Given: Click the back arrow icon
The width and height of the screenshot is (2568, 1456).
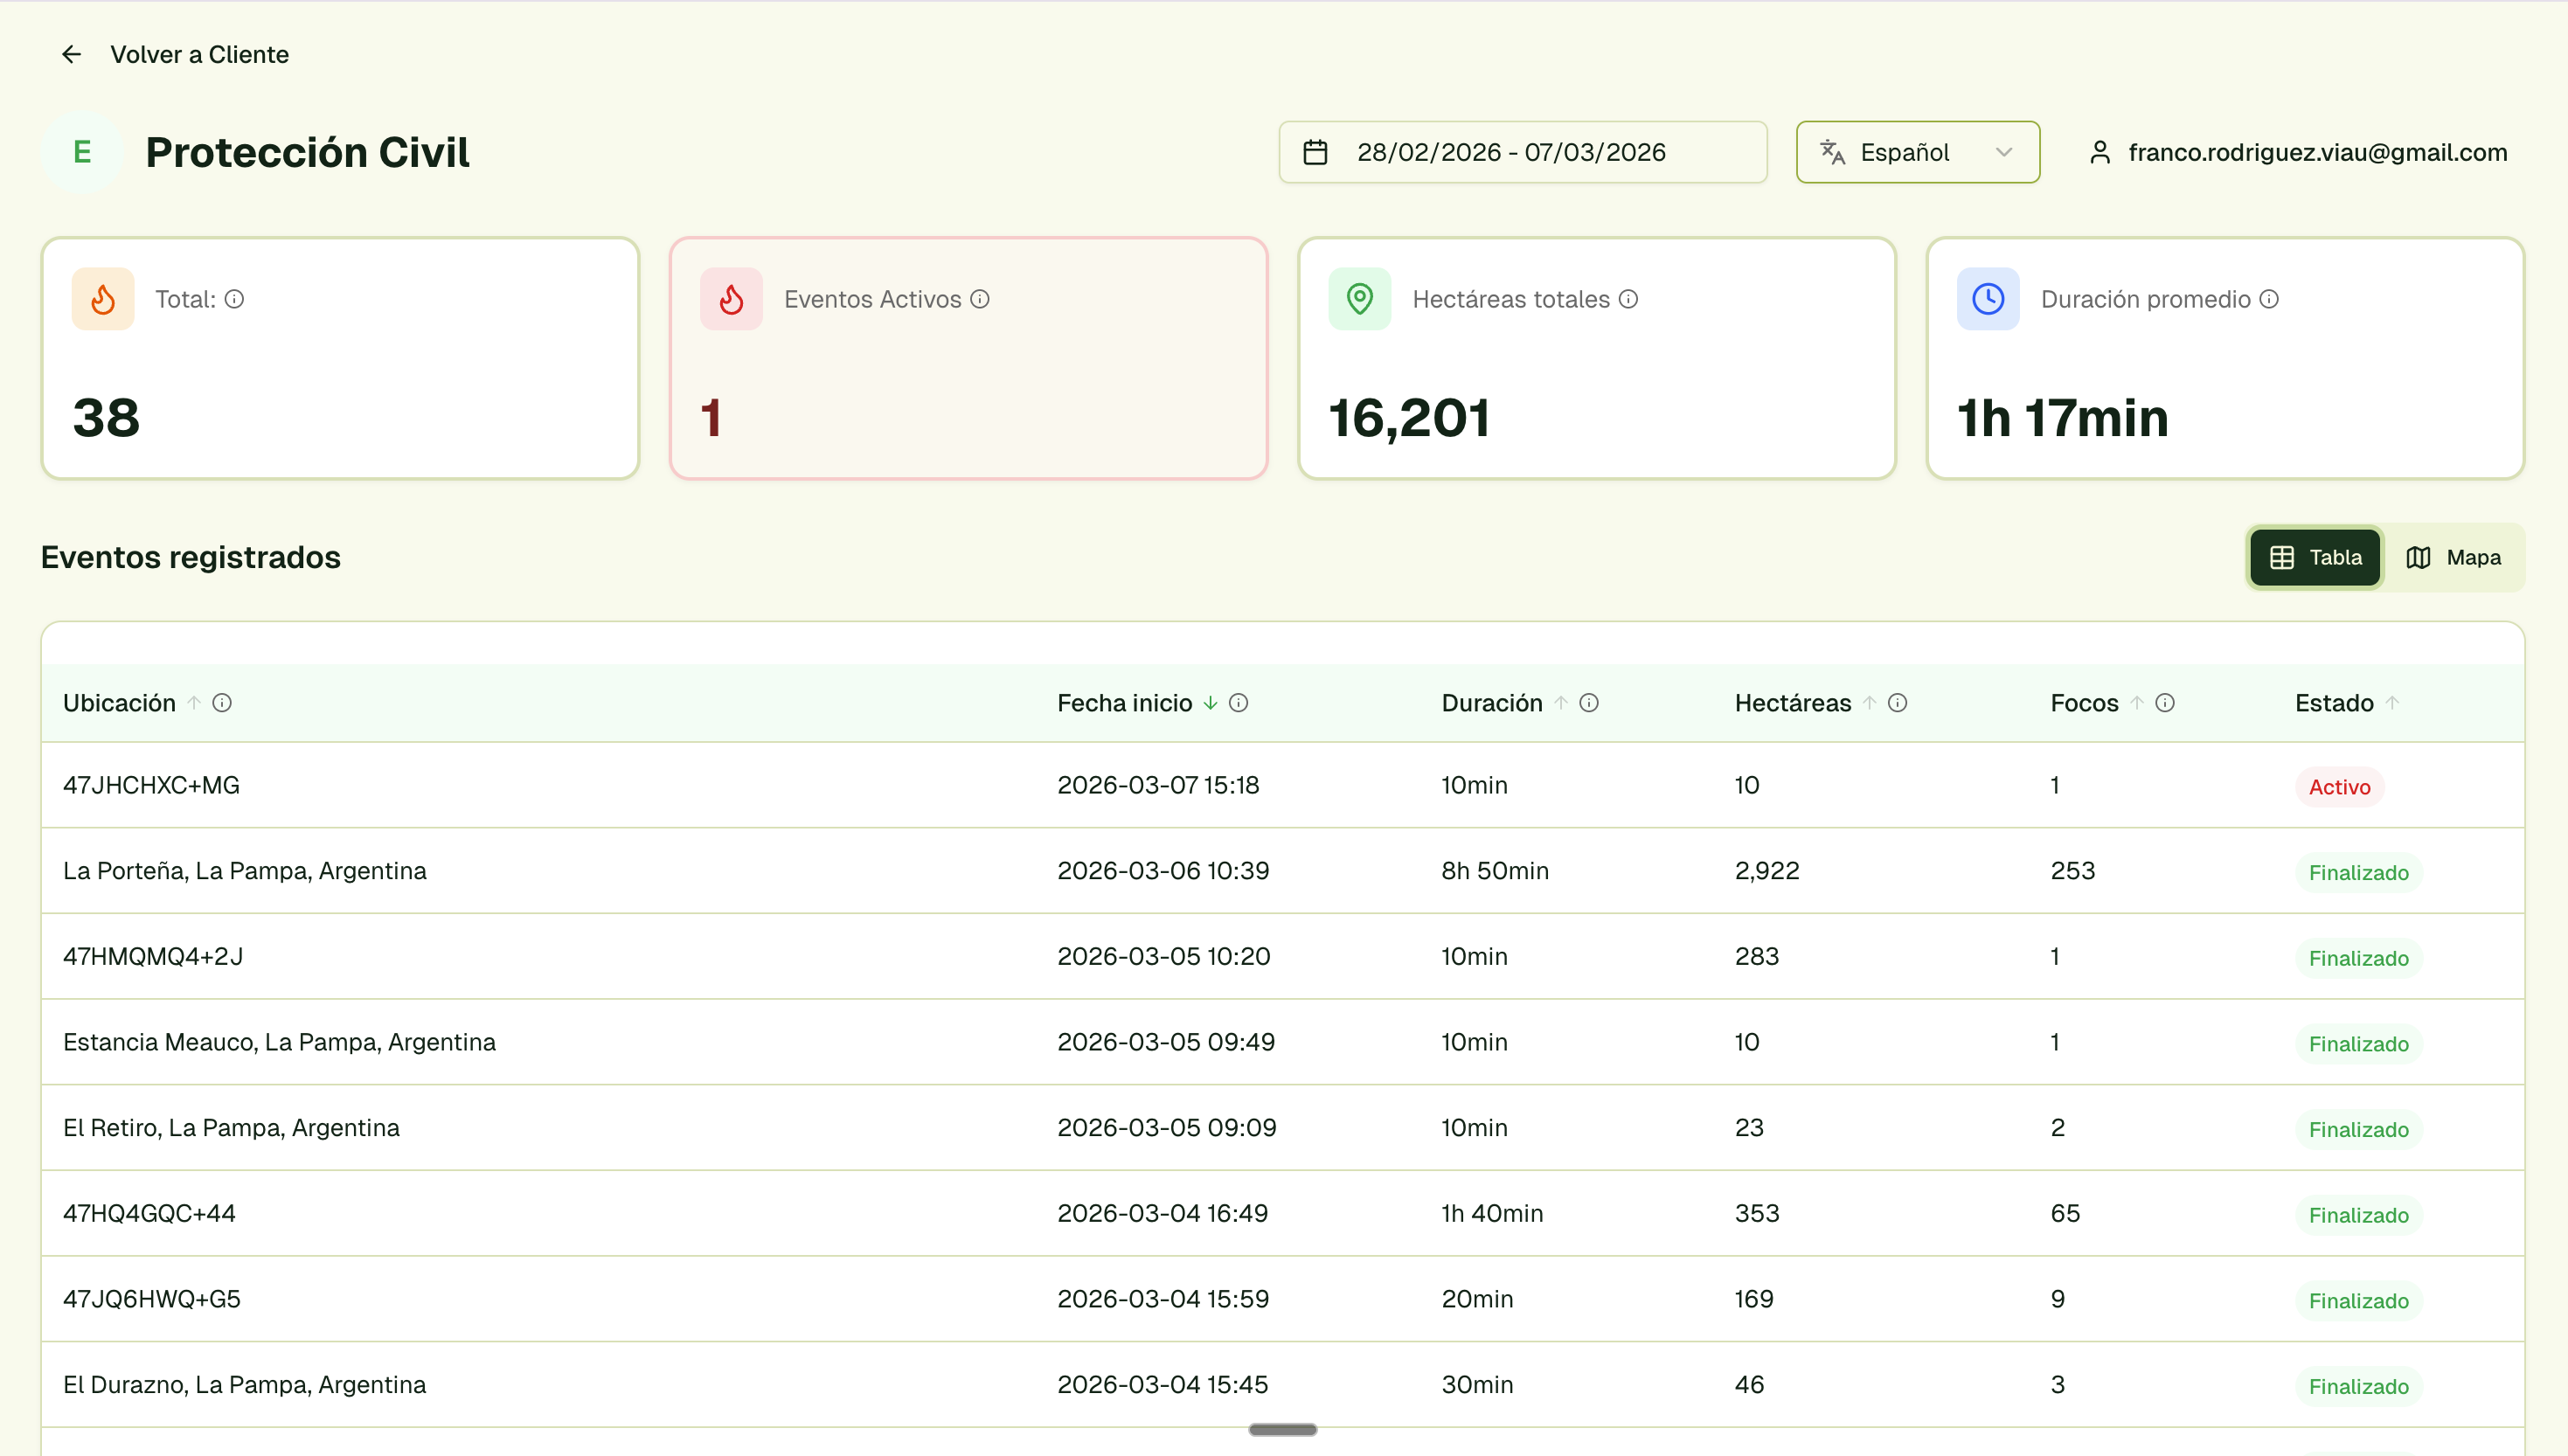Looking at the screenshot, I should click(x=71, y=54).
